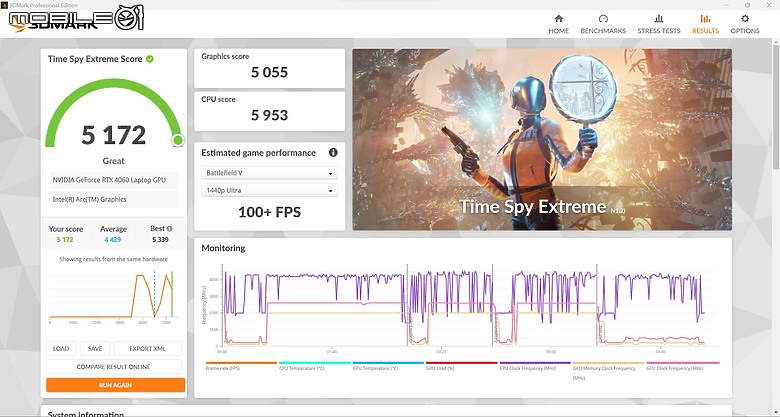This screenshot has width=780, height=417.
Task: Toggle CPU Temperature legend series
Action: [314, 366]
